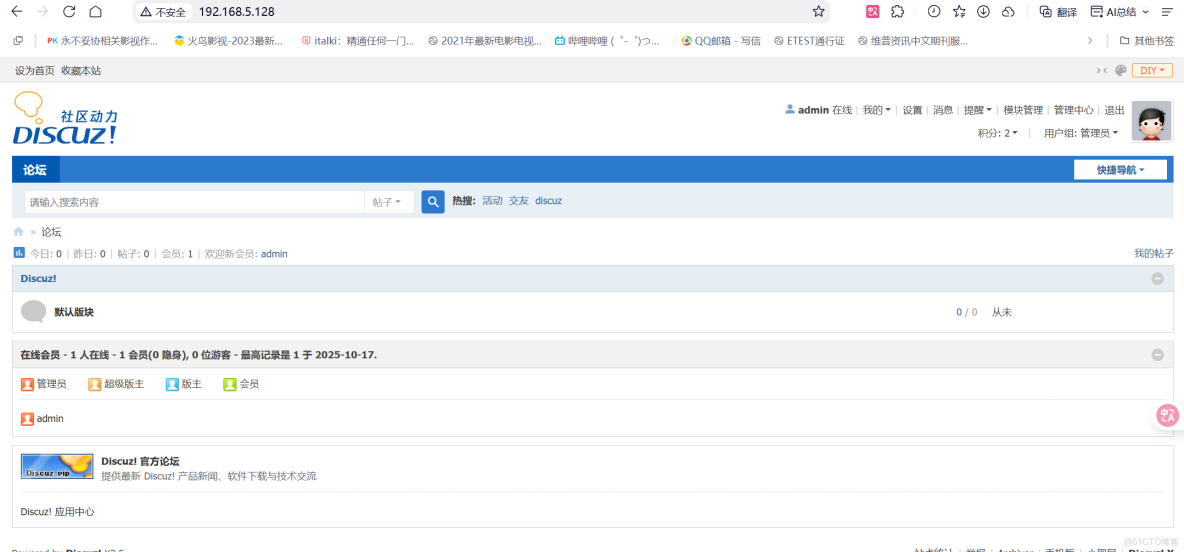1184x552 pixels.
Task: Click the discuz hot search link
Action: pyautogui.click(x=548, y=201)
